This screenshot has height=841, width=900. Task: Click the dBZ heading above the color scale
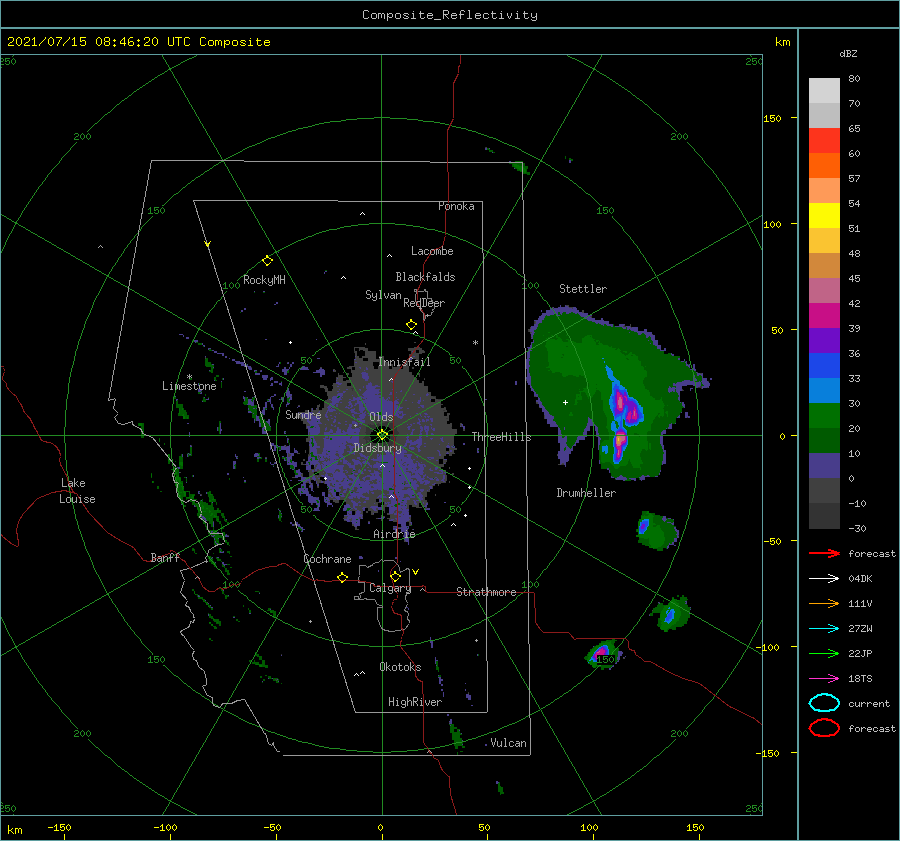point(848,53)
